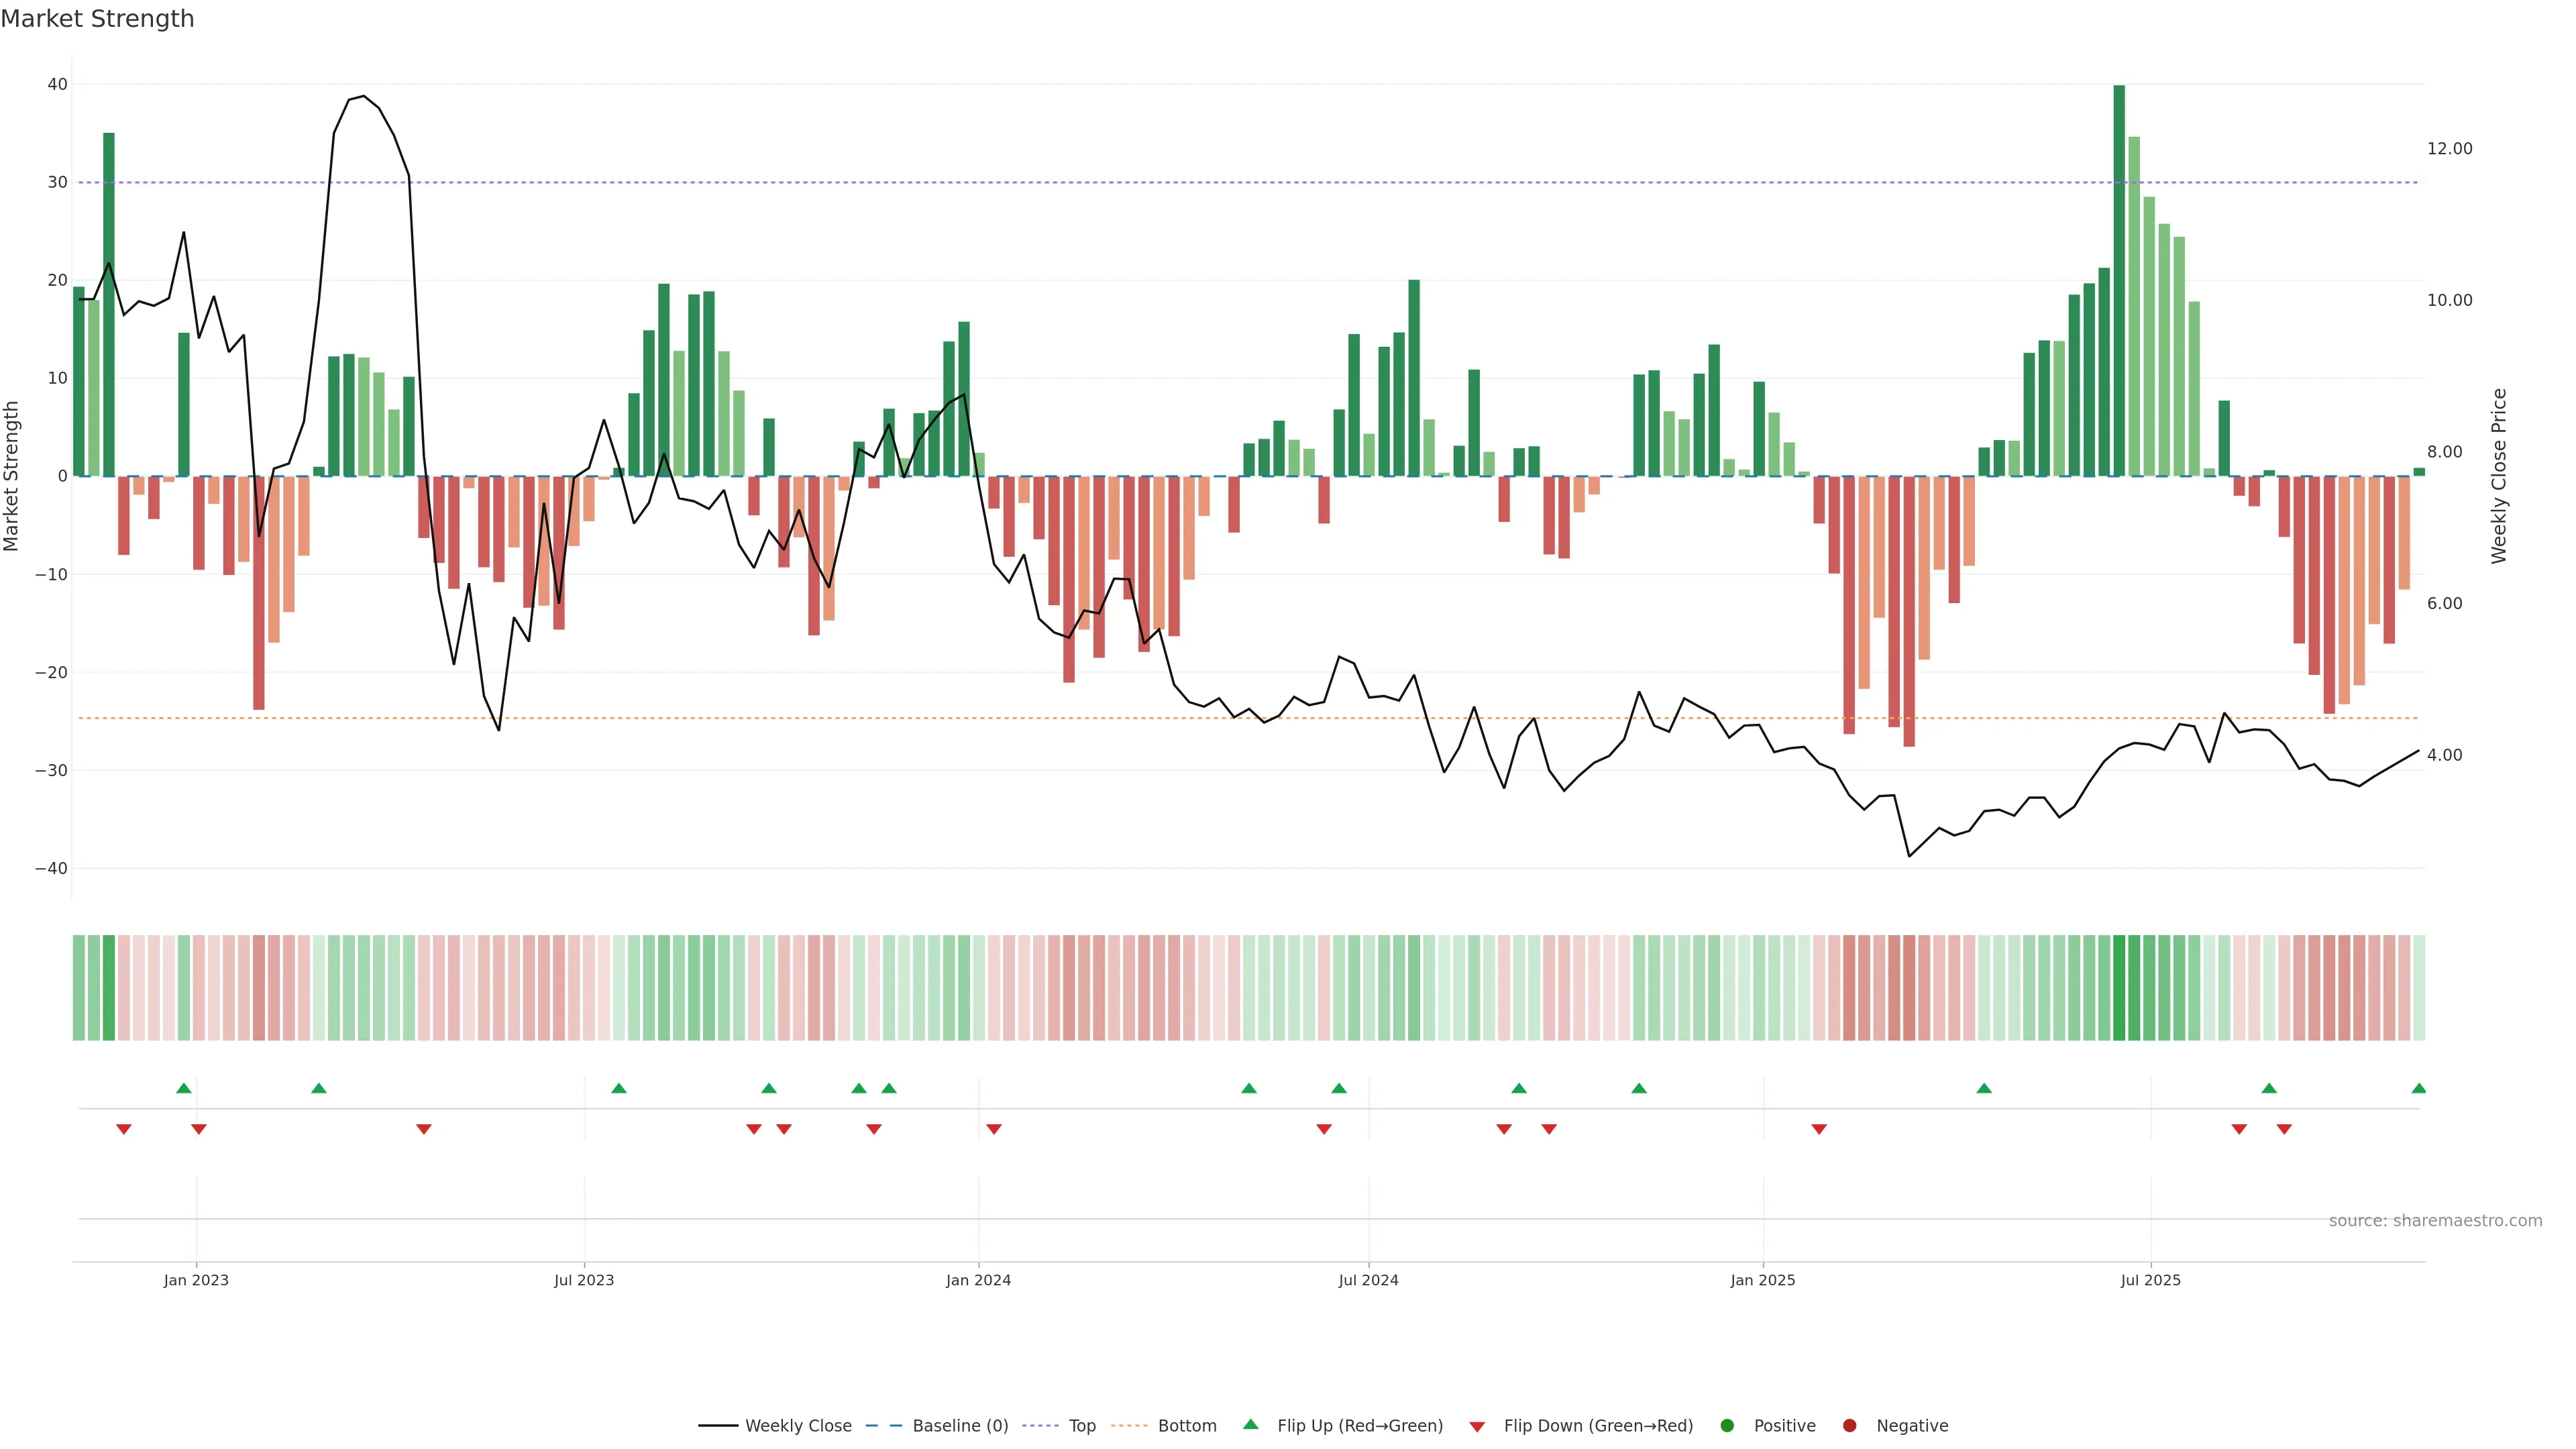This screenshot has width=2576, height=1449.
Task: Click the red flip-down marker right after Jan 2024
Action: click(x=994, y=1129)
